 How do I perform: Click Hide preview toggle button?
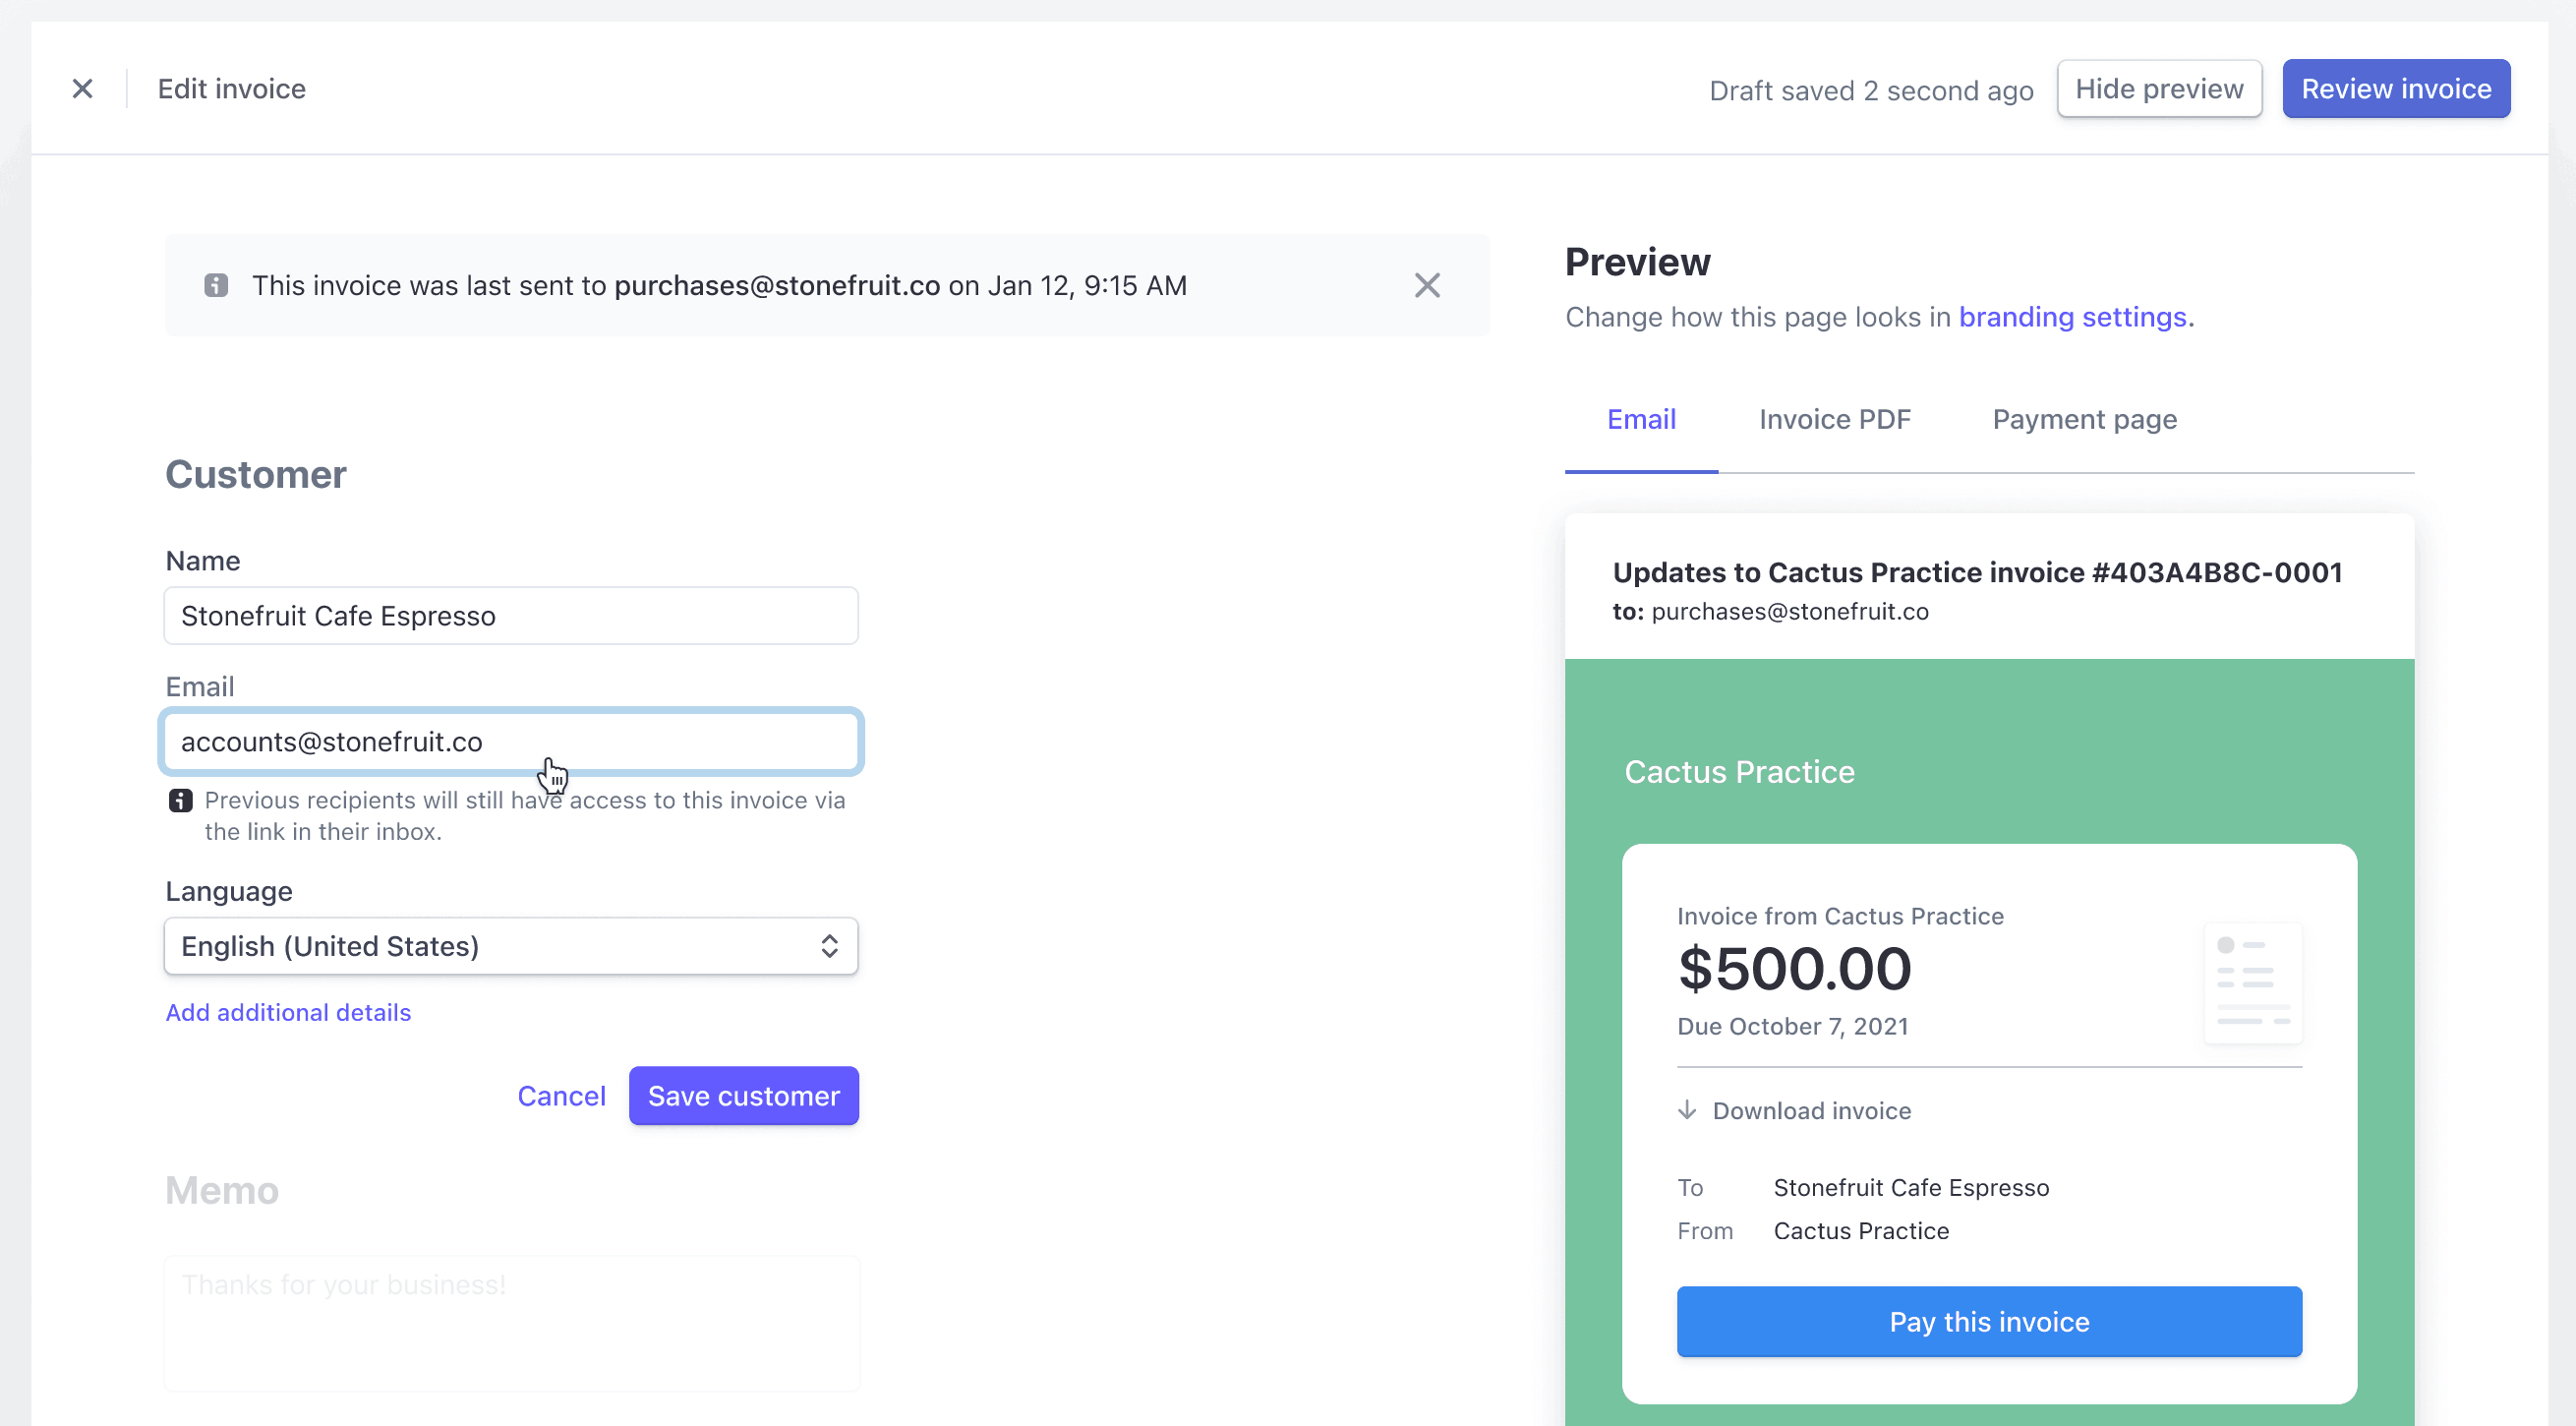(x=2158, y=88)
